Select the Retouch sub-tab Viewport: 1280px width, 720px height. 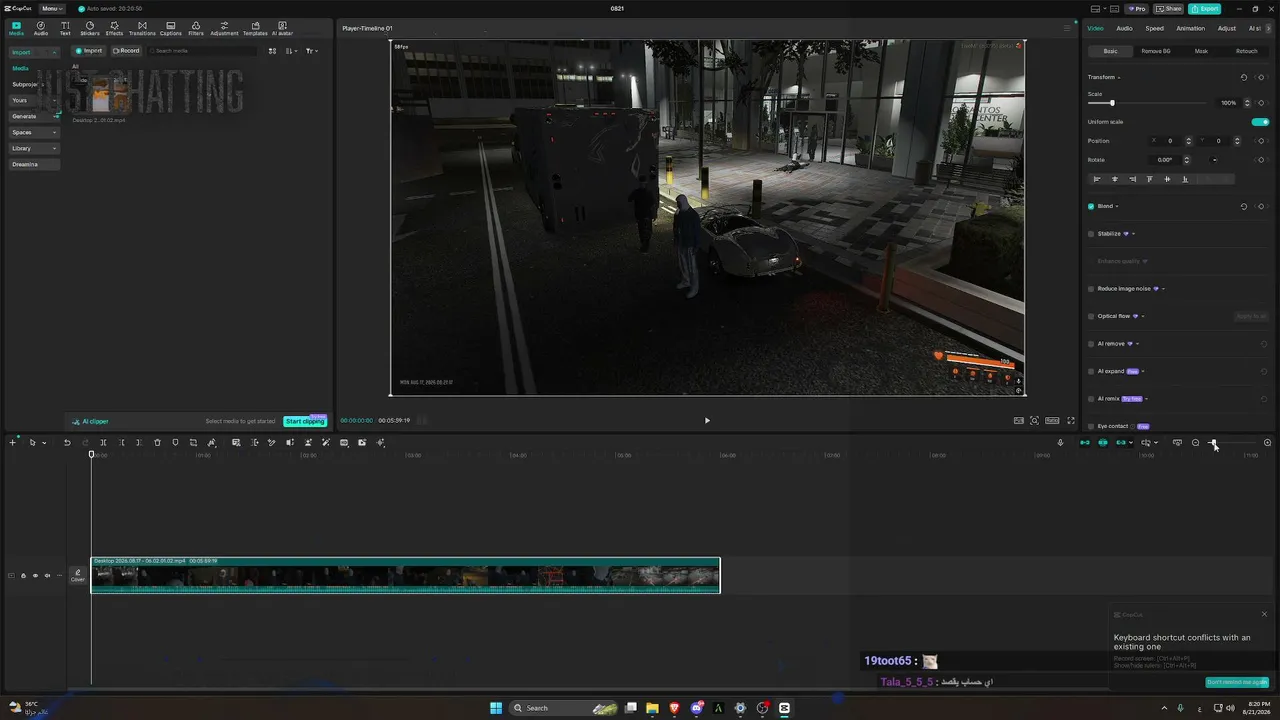click(x=1246, y=51)
